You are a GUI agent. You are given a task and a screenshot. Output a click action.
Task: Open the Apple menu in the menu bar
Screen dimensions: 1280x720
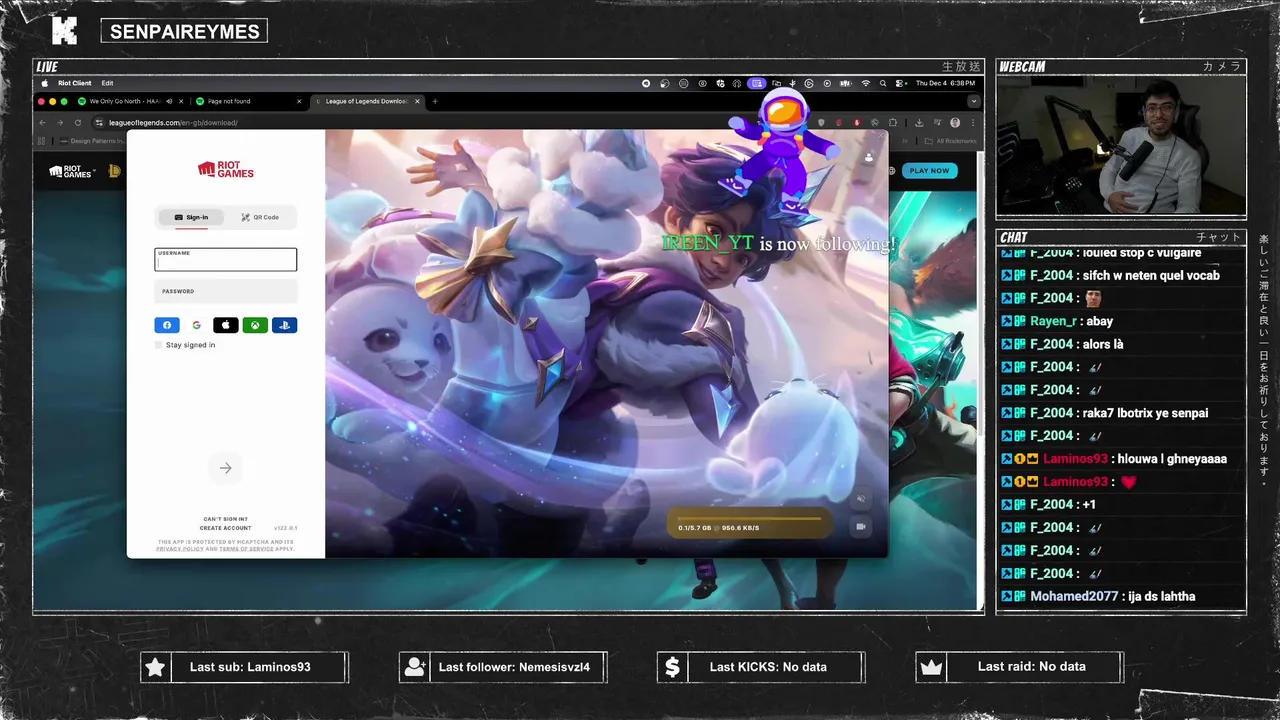(44, 83)
